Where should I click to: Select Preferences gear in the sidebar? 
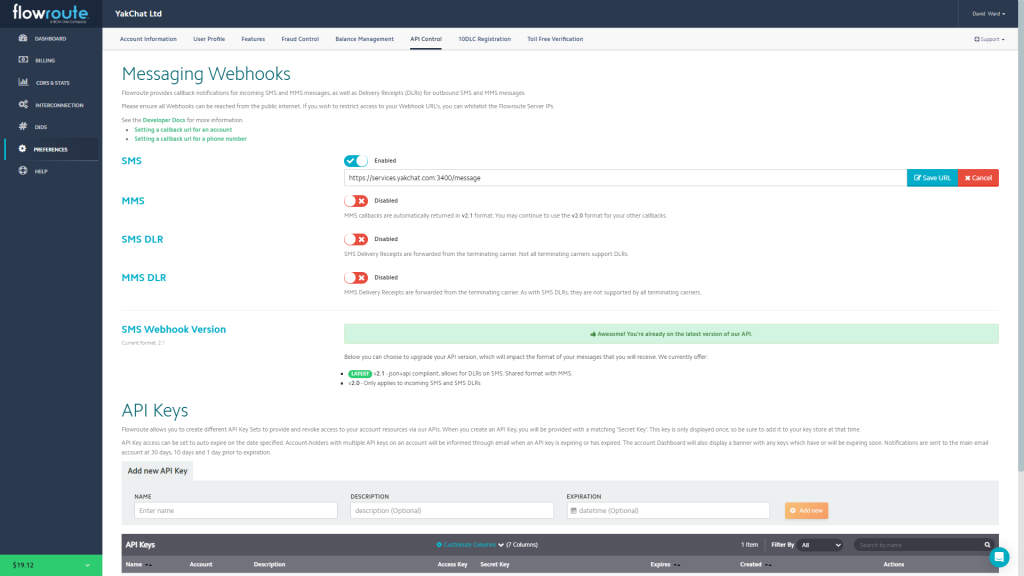23,149
